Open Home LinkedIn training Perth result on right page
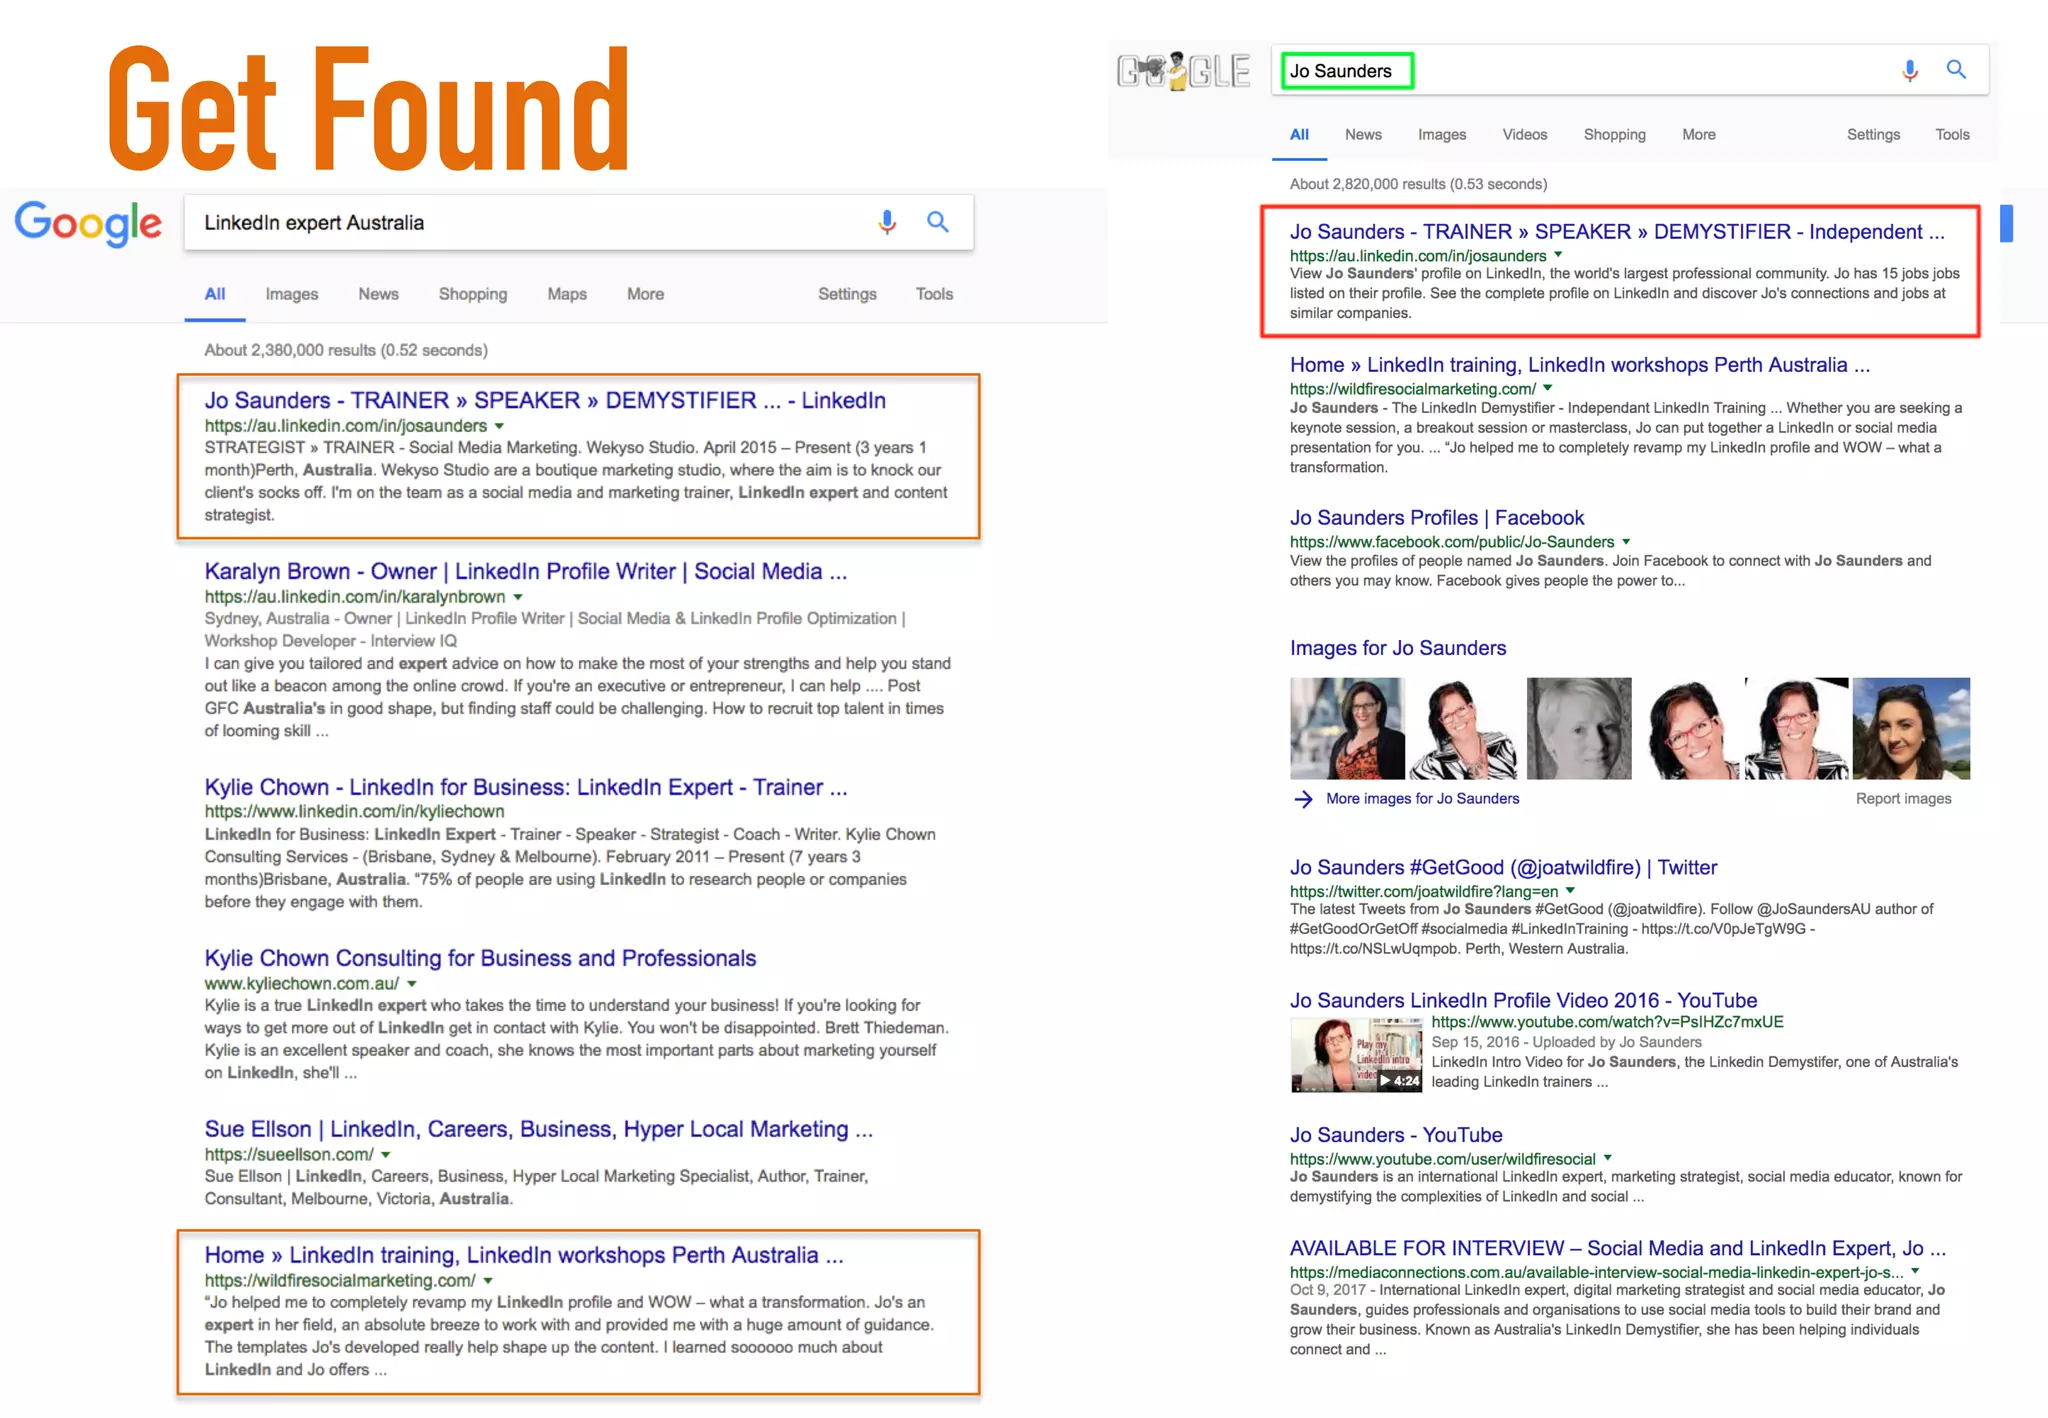 [1580, 365]
